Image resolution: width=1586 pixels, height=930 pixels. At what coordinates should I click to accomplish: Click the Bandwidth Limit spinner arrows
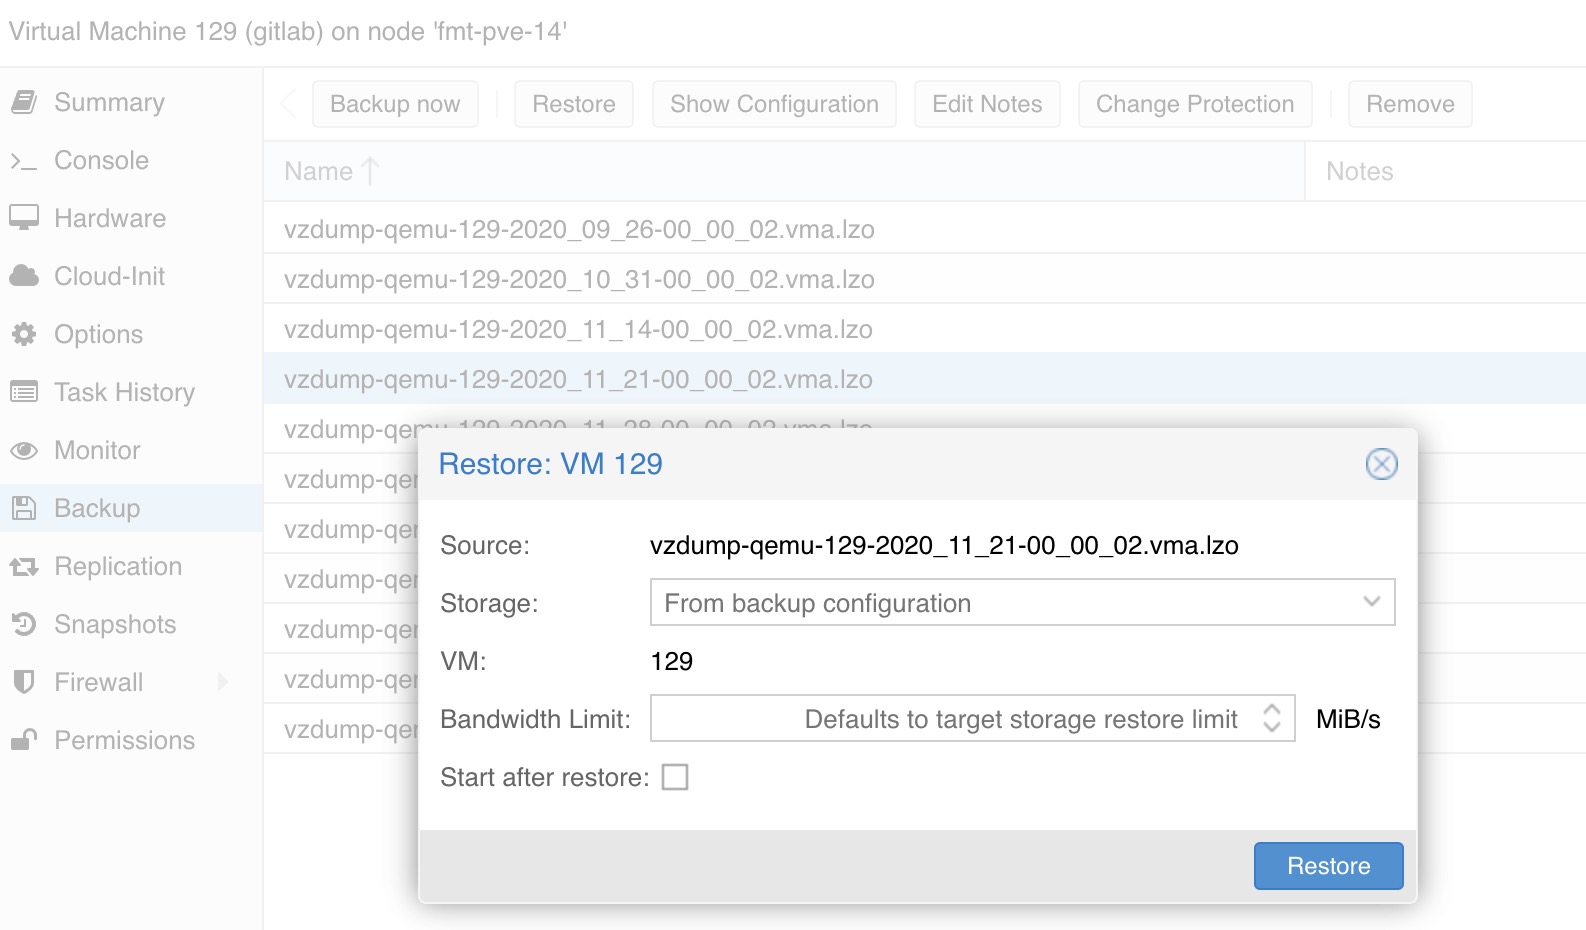point(1271,718)
